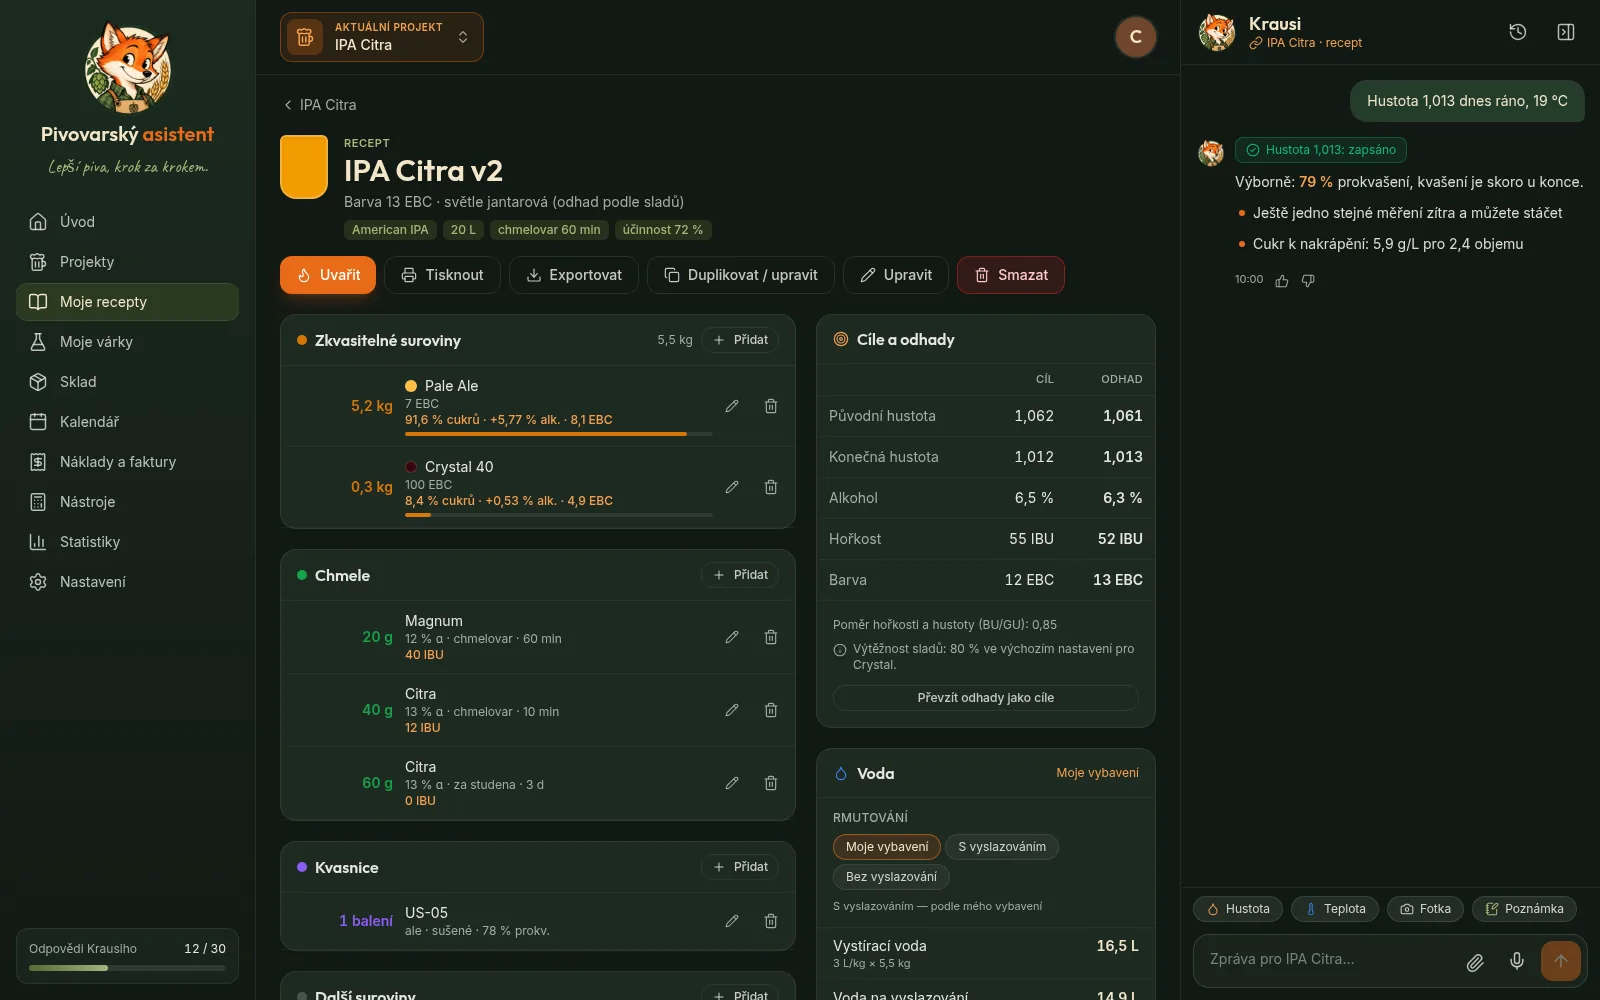1600x1000 pixels.
Task: Edit the US-05 yeast entry
Action: (x=732, y=921)
